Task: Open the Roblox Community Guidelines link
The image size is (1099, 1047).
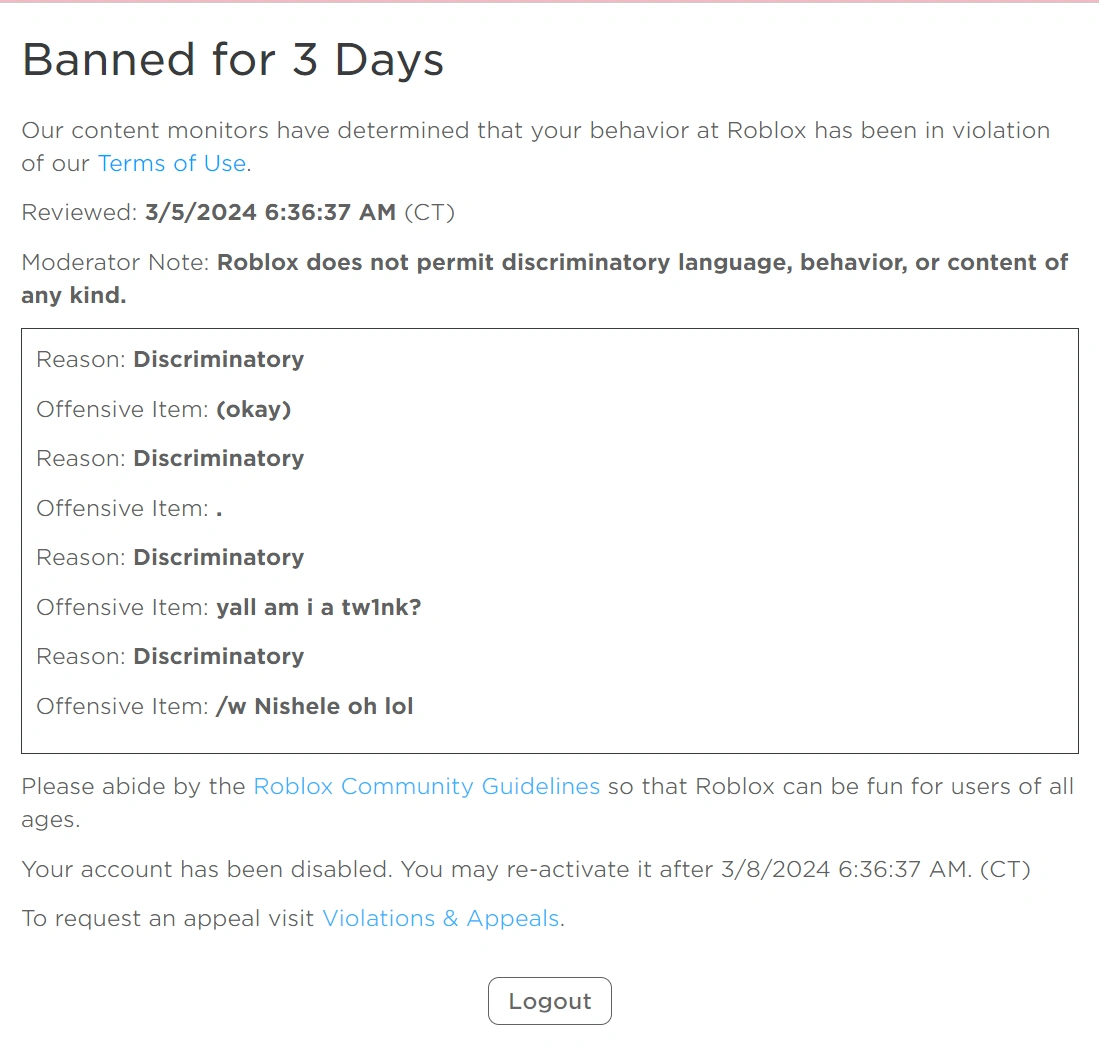Action: point(427,786)
